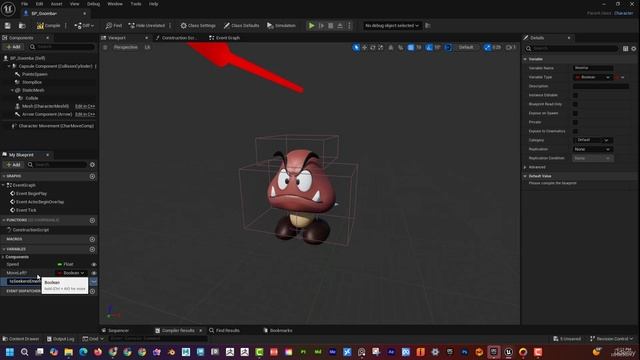
Task: Start Simulation from the toolbar
Action: coord(281,26)
